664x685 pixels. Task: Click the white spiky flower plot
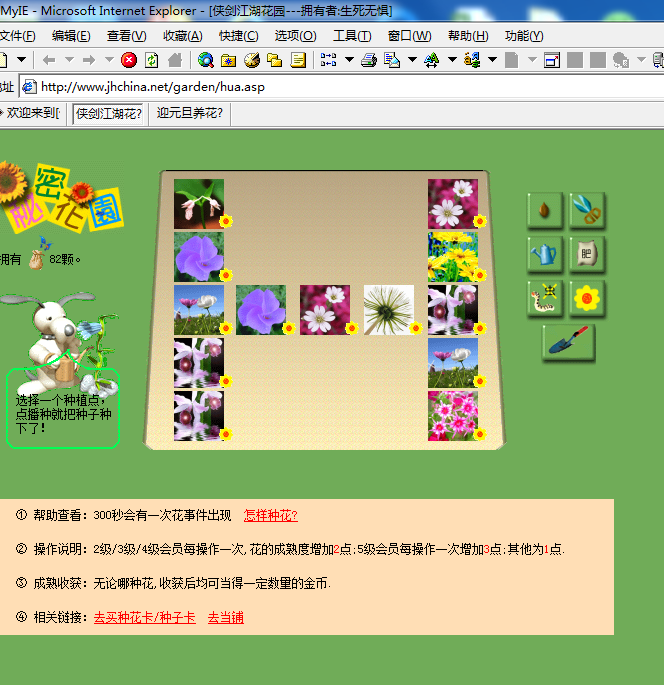pos(389,310)
